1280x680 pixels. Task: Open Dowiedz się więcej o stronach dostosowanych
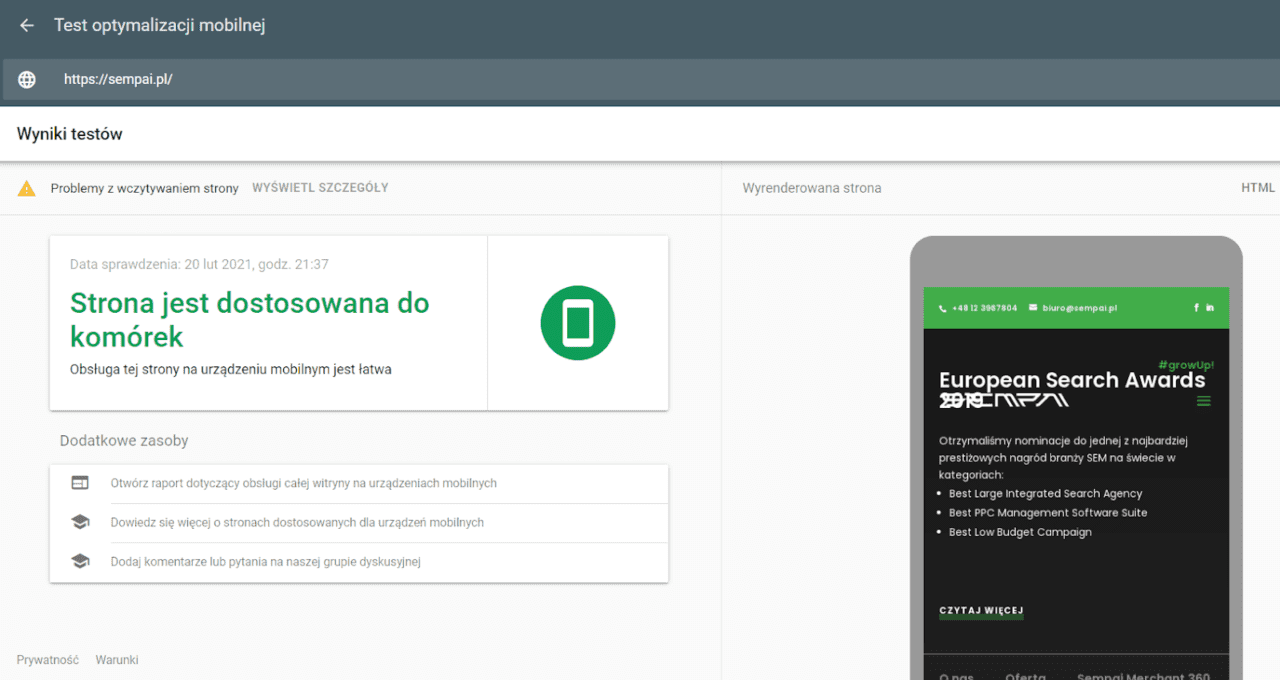[297, 522]
